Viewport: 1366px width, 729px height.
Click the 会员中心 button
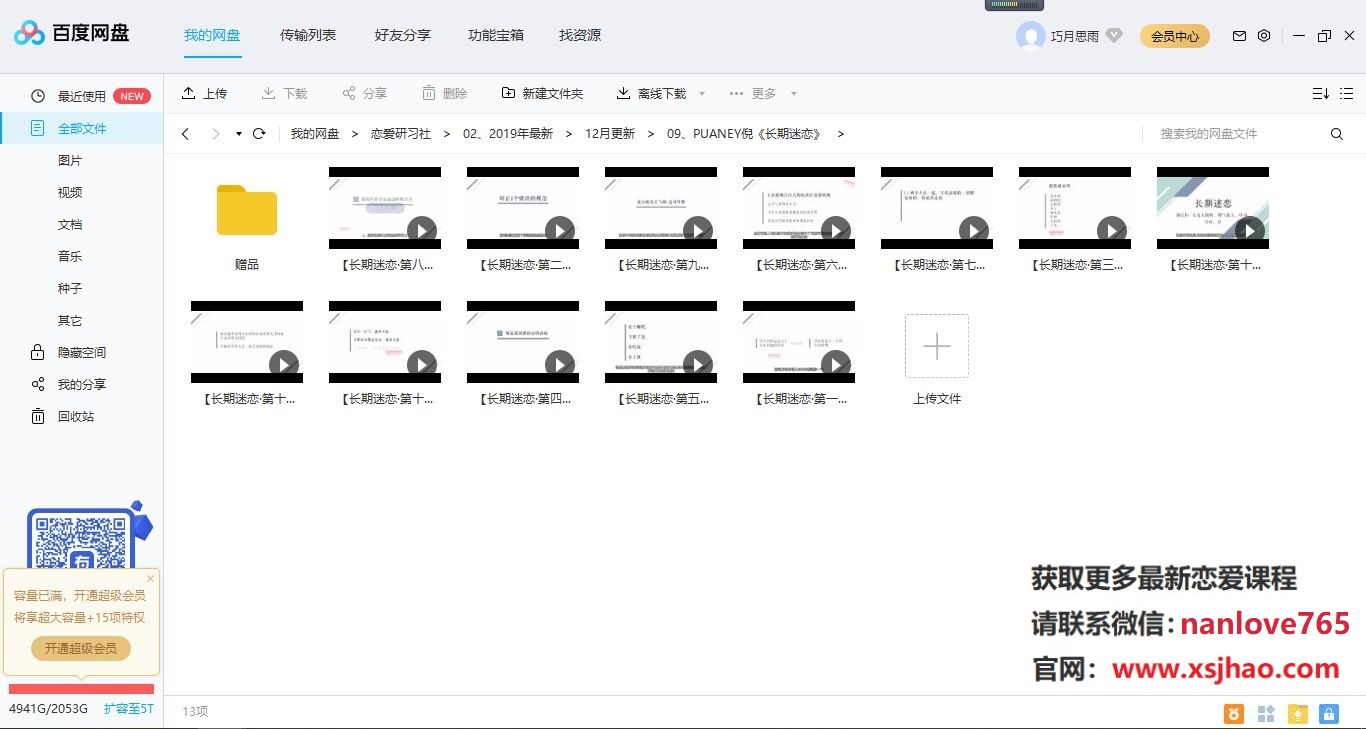pos(1175,36)
